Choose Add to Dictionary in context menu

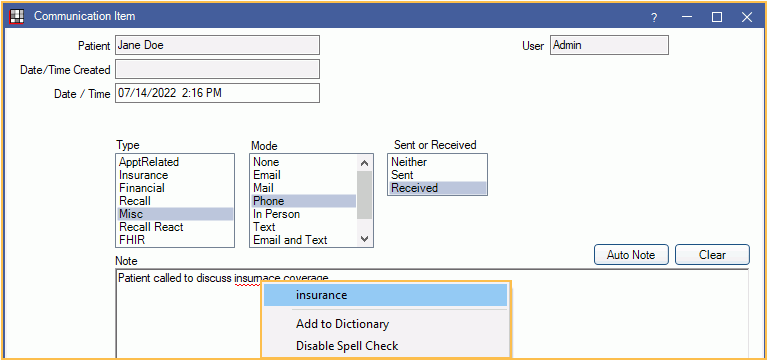[385, 324]
